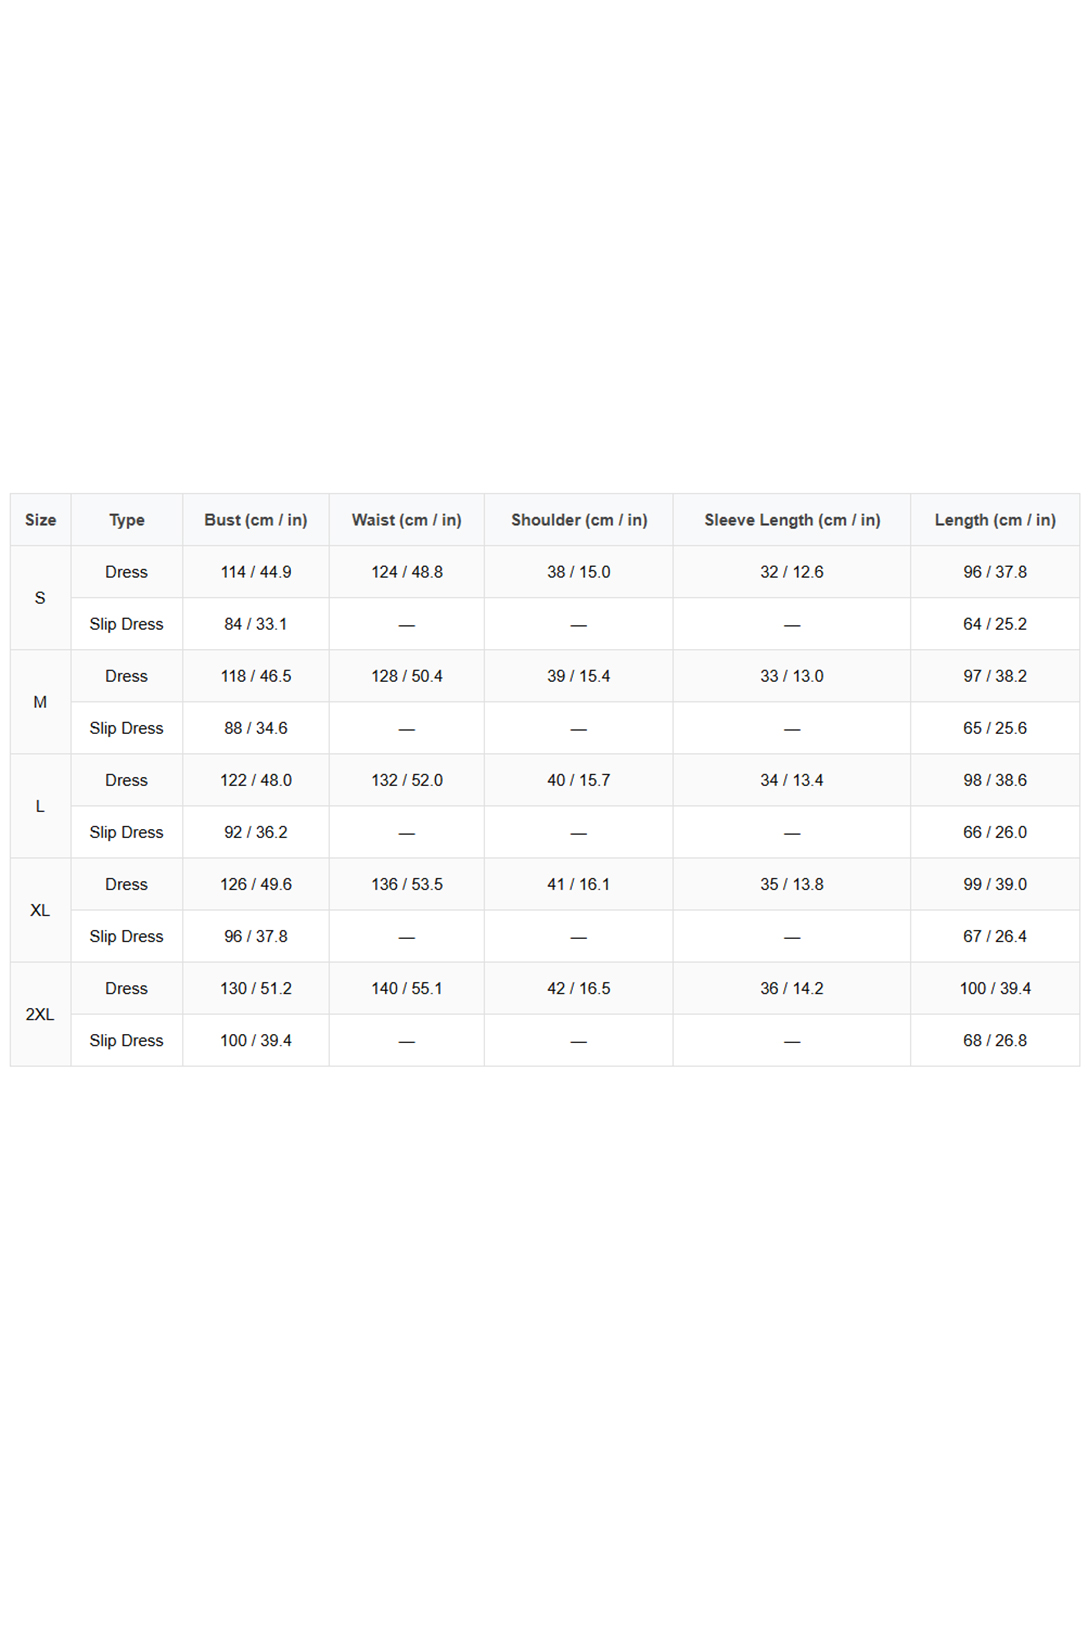The width and height of the screenshot is (1088, 1632).
Task: Click the waist value 140 / 55.1
Action: click(x=407, y=988)
